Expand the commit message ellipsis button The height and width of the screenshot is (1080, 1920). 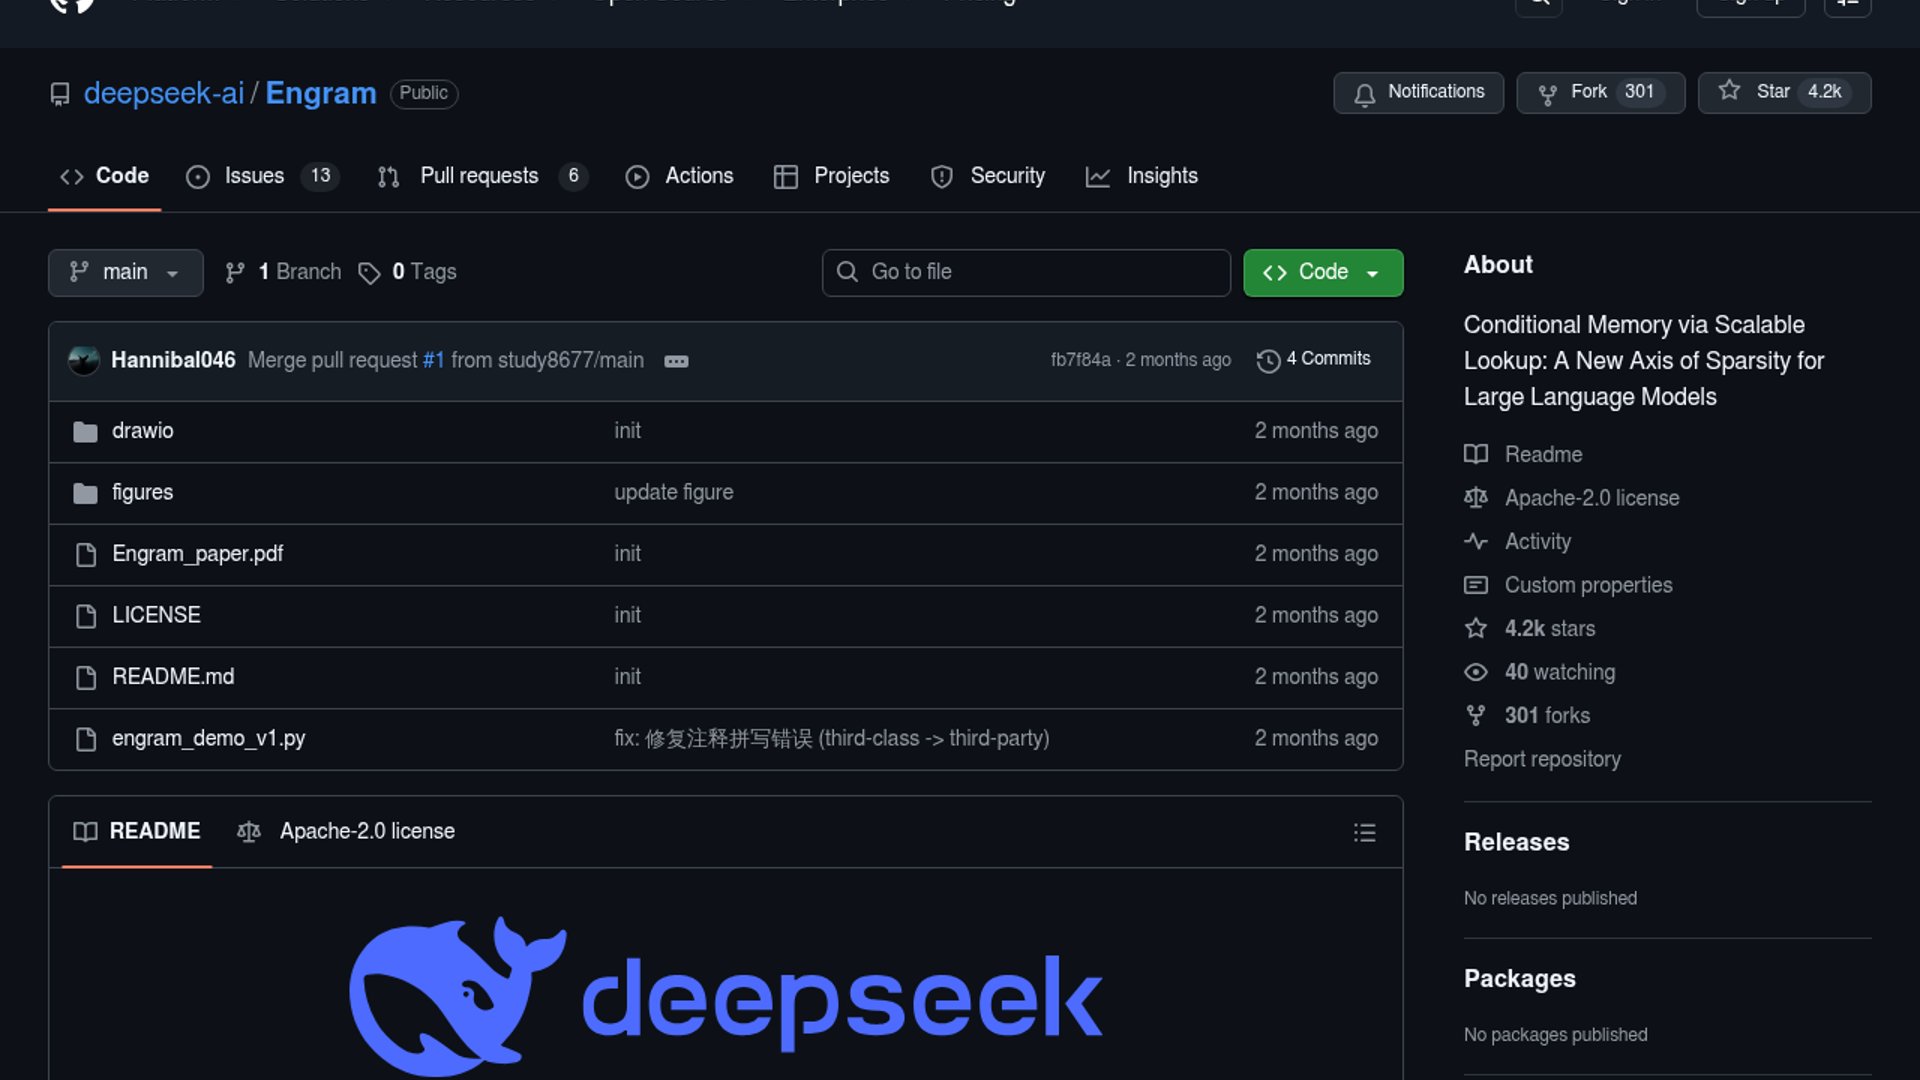coord(676,361)
